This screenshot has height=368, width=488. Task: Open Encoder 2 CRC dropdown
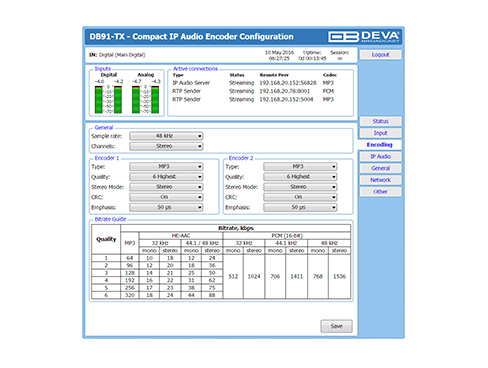300,197
